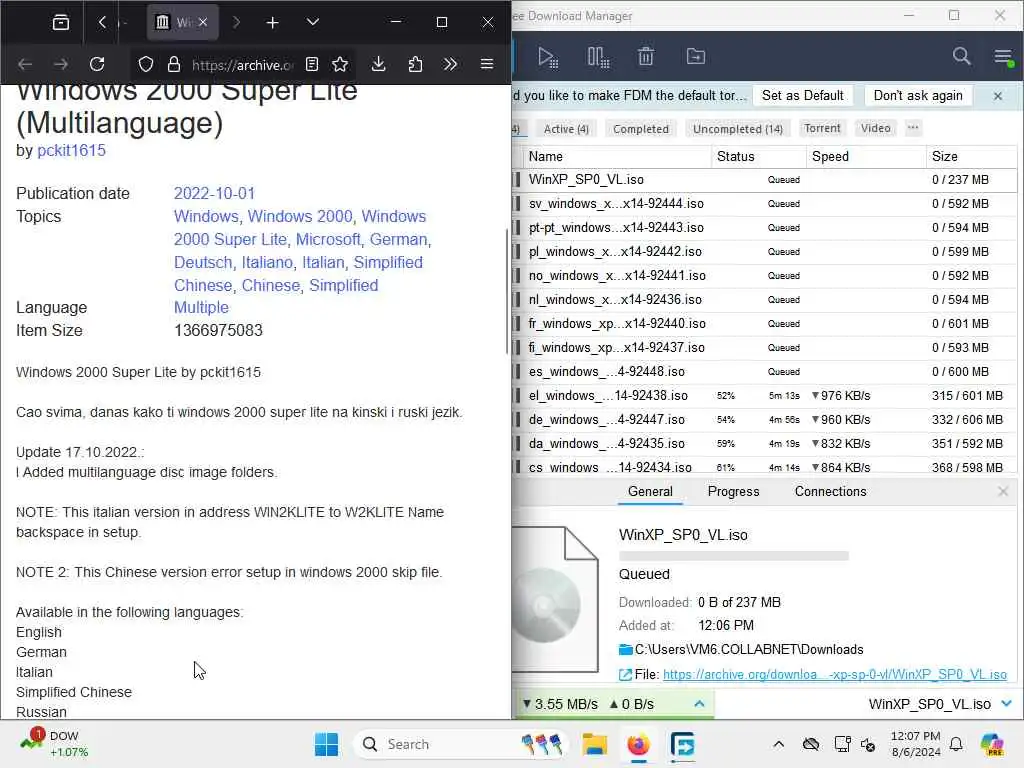Close the archive.org browser tab
The height and width of the screenshot is (768, 1024).
203,22
